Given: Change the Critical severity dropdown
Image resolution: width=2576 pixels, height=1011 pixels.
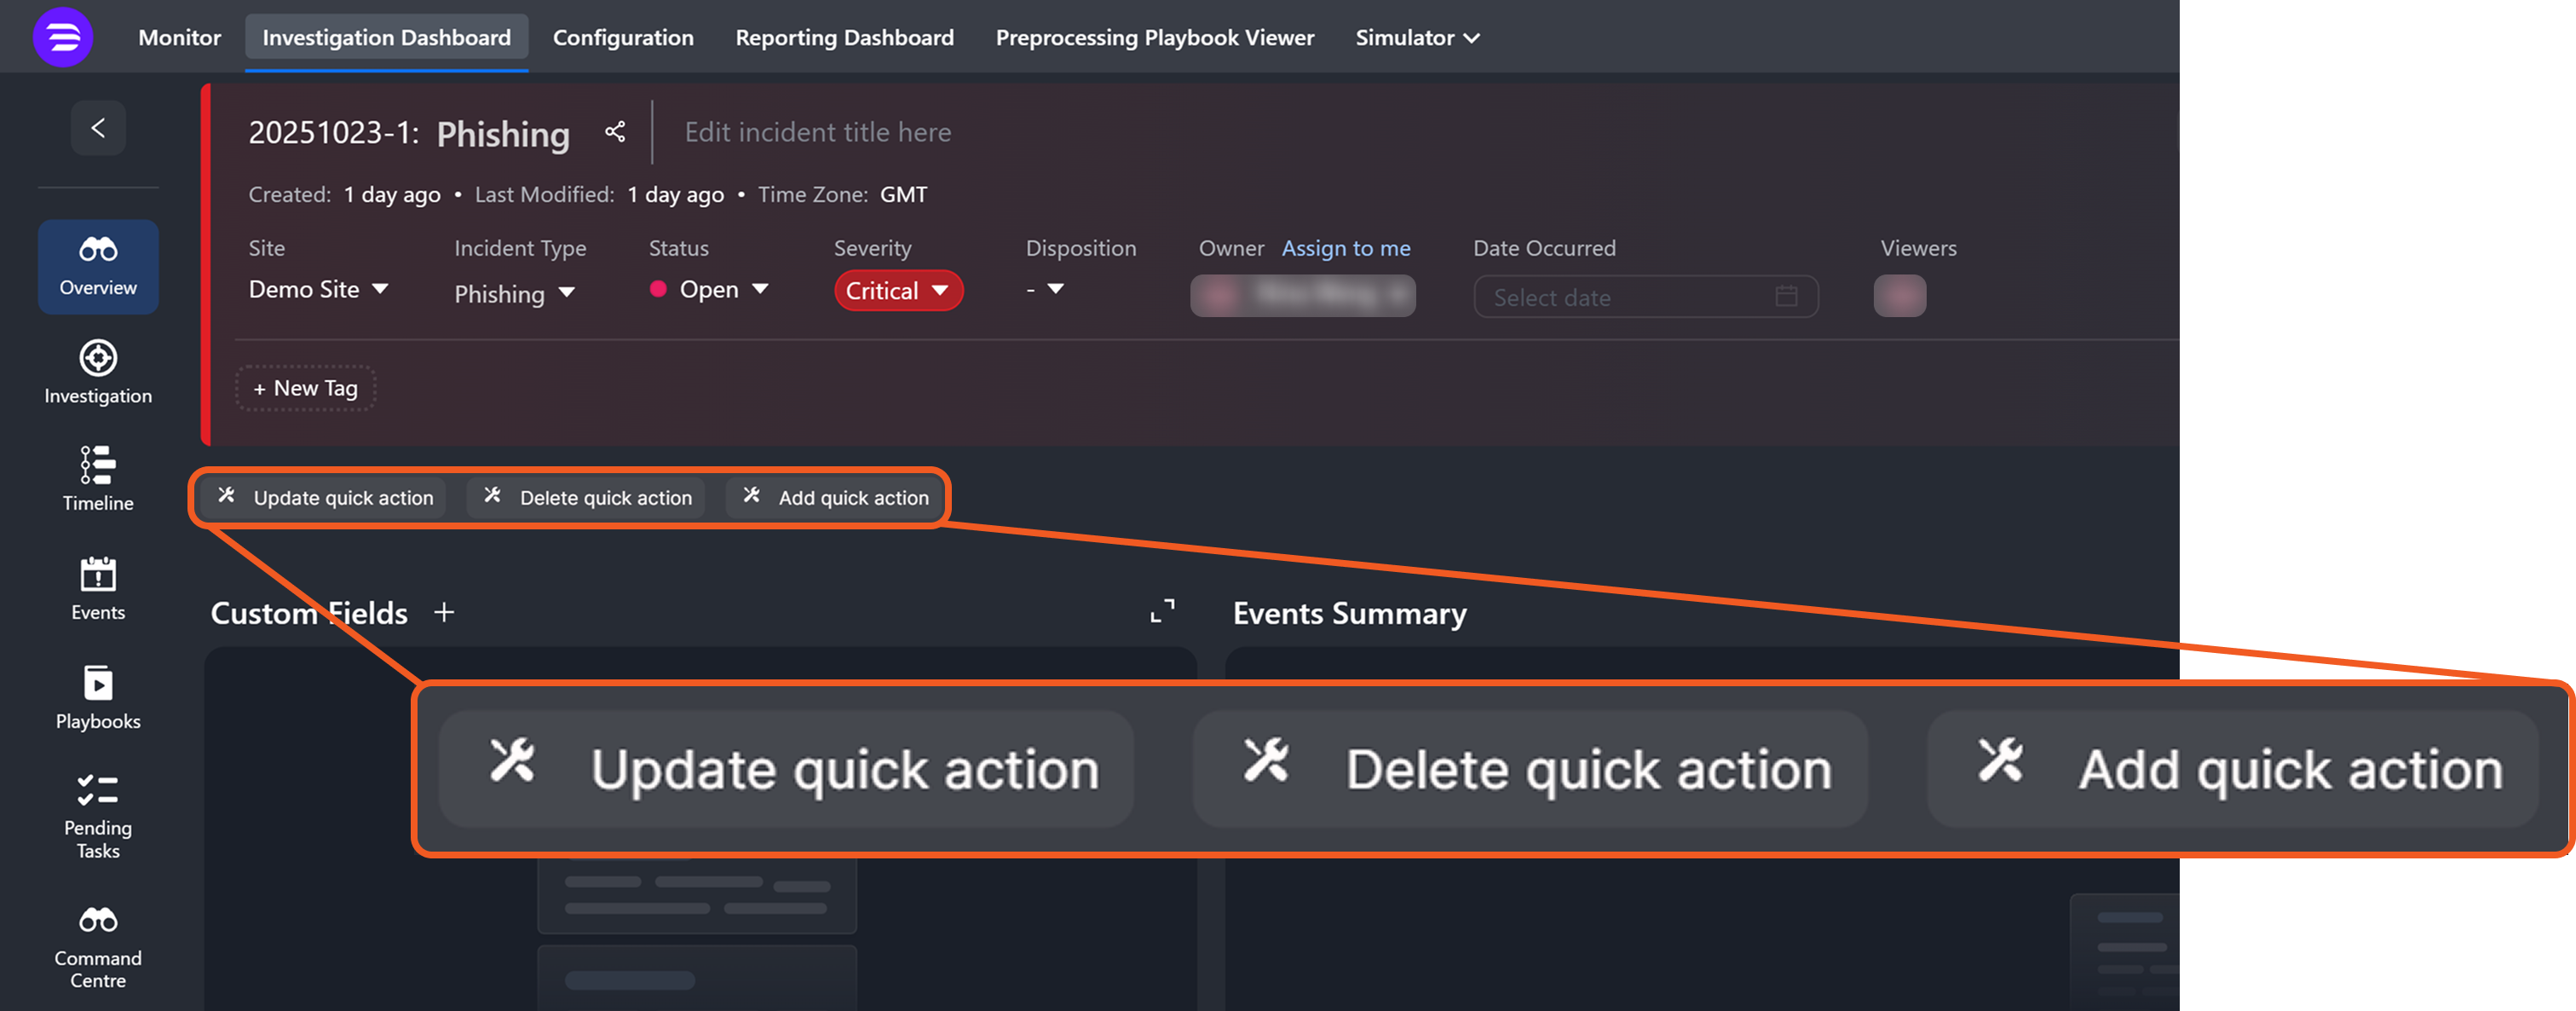Looking at the screenshot, I should coord(897,291).
